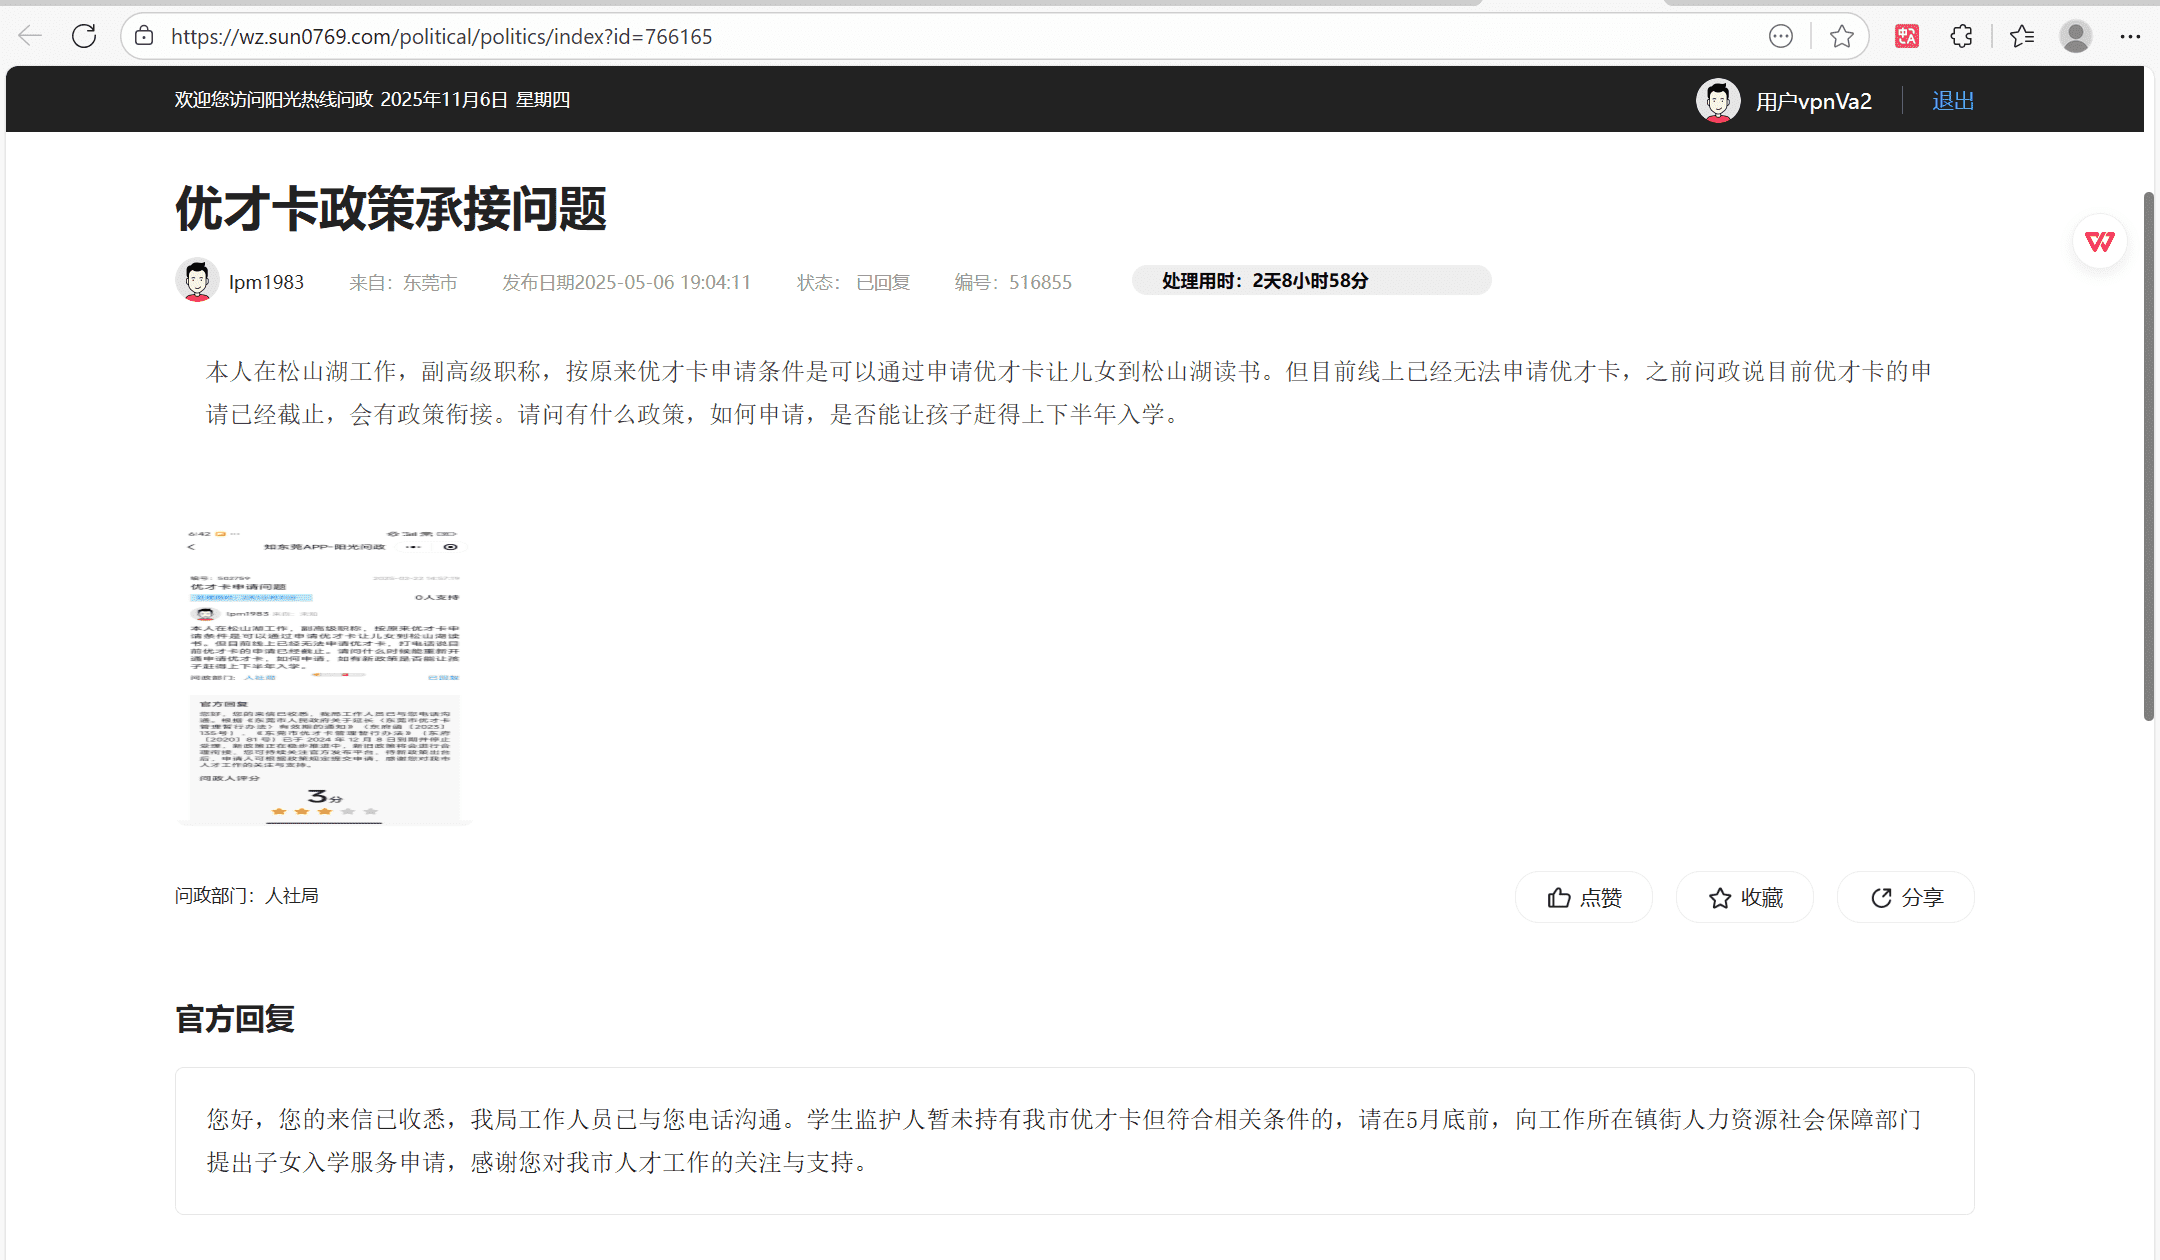Click the address bar circular dots icon

(1780, 36)
